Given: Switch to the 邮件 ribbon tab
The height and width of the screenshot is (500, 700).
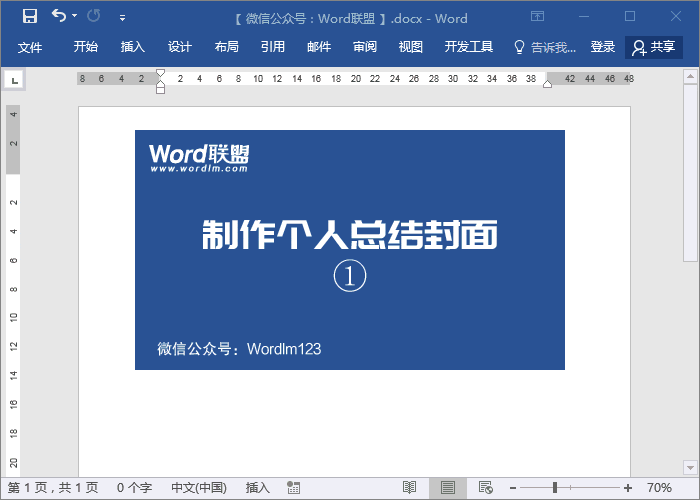Looking at the screenshot, I should (x=319, y=47).
